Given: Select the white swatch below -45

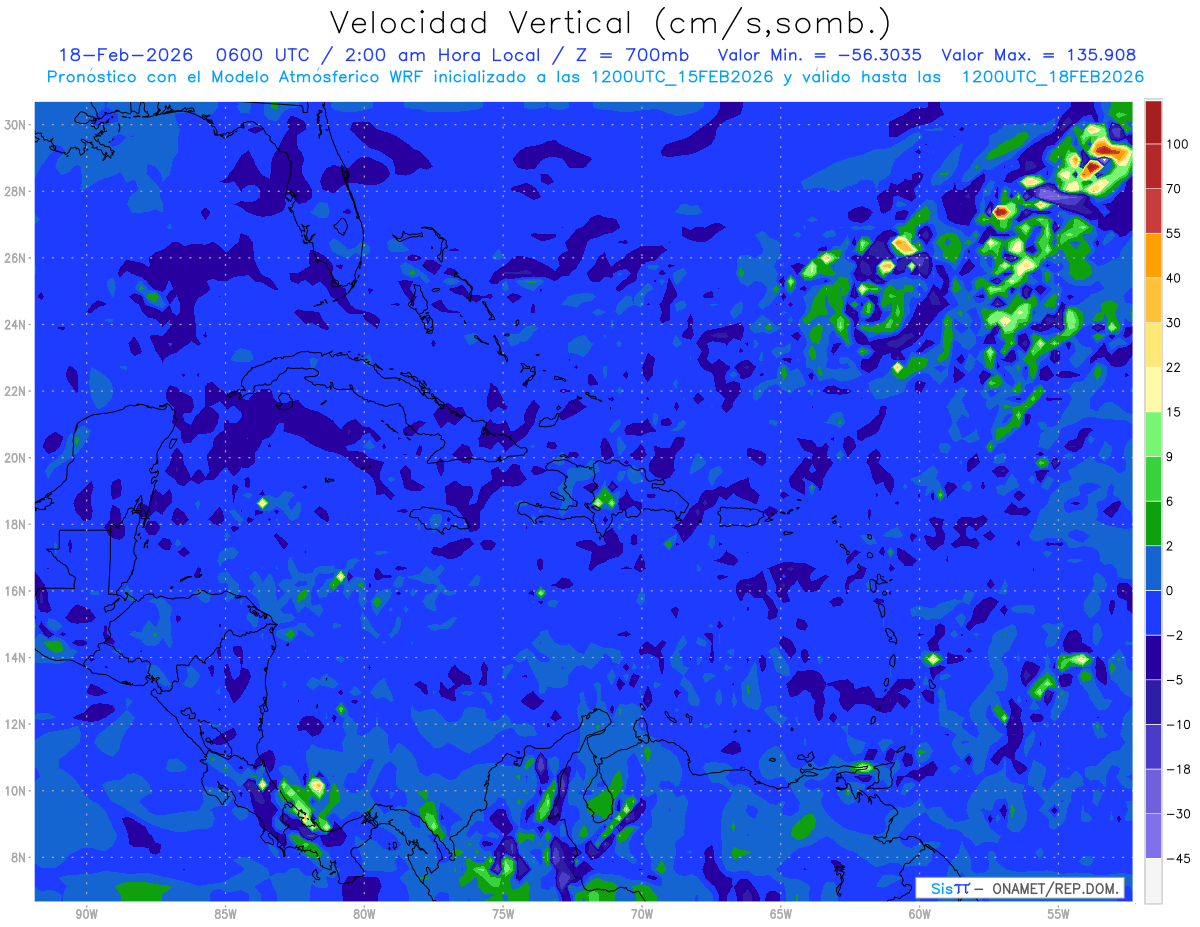Looking at the screenshot, I should pyautogui.click(x=1153, y=880).
